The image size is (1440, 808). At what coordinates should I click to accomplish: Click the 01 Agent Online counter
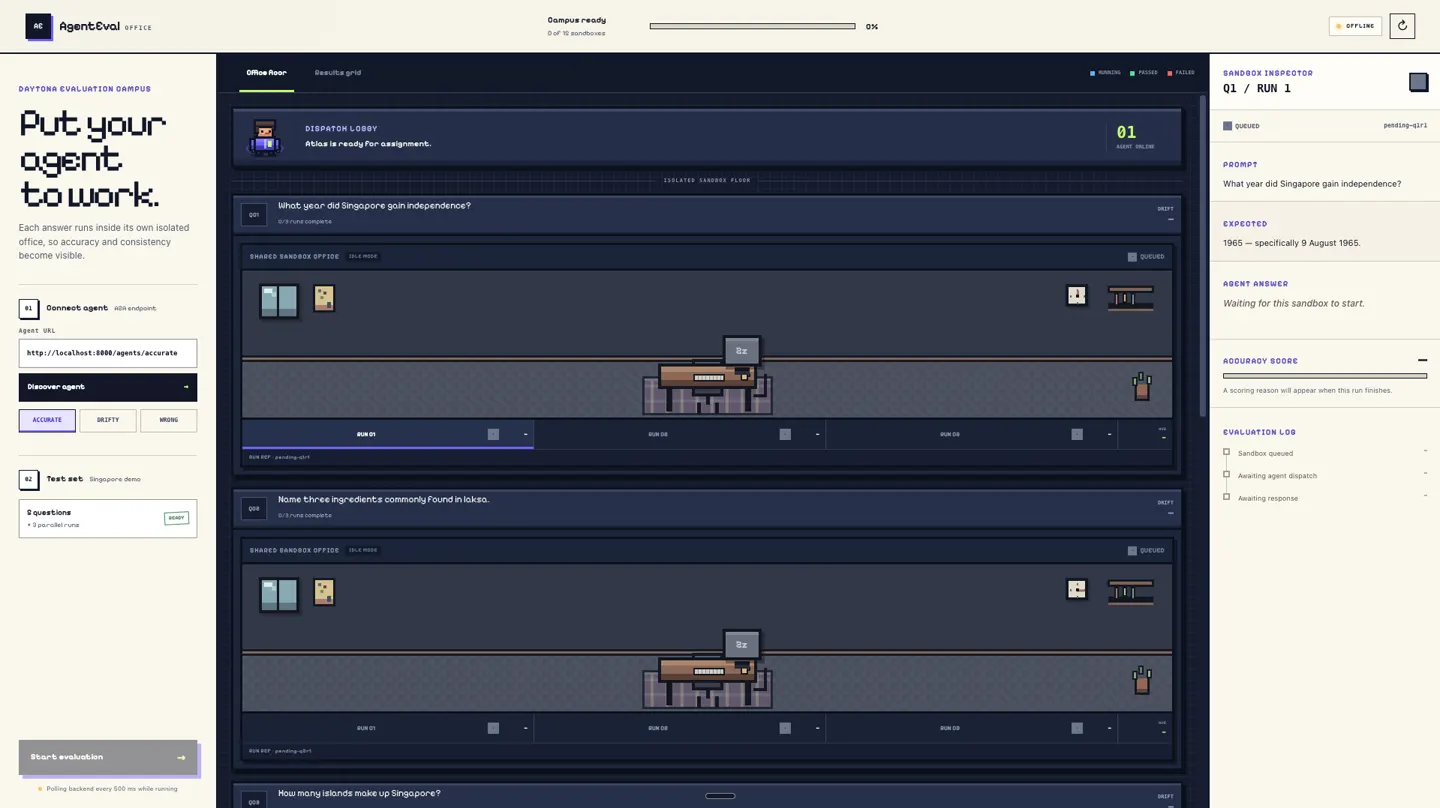coord(1136,137)
